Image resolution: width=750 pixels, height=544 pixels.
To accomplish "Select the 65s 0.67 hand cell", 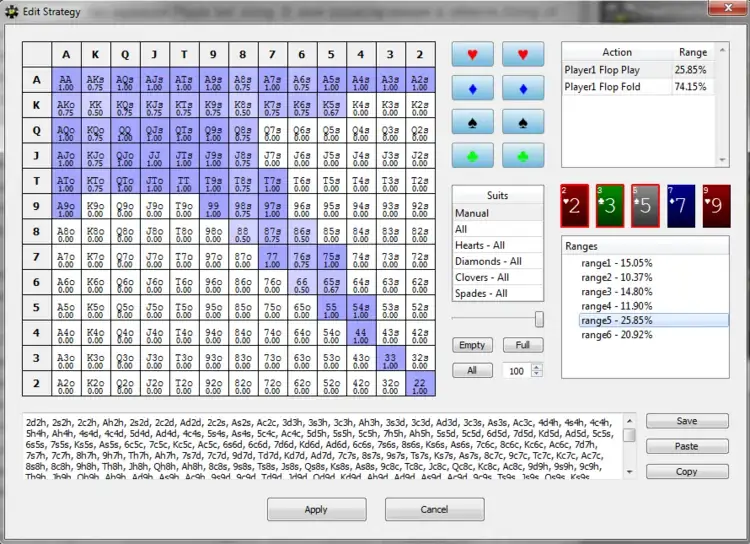I will point(331,283).
